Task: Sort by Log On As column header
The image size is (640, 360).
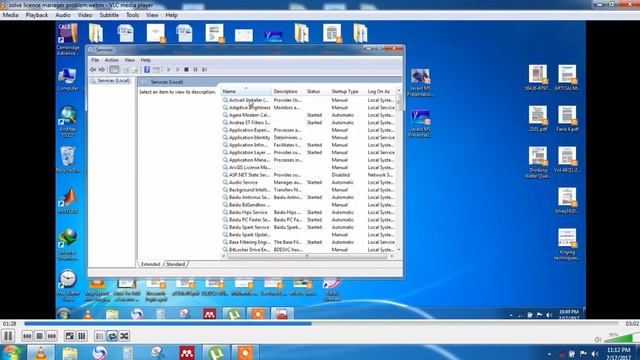Action: coord(380,91)
